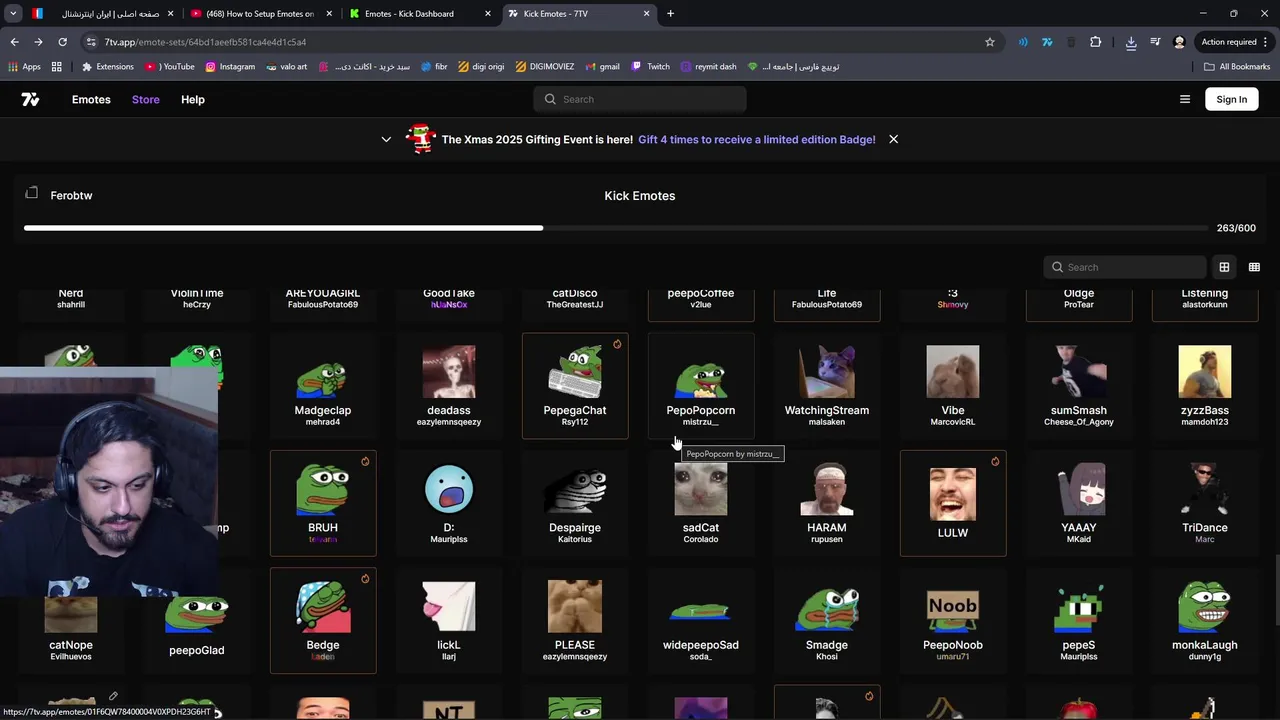Open the PLEASE emote
The height and width of the screenshot is (720, 1280).
click(x=575, y=620)
